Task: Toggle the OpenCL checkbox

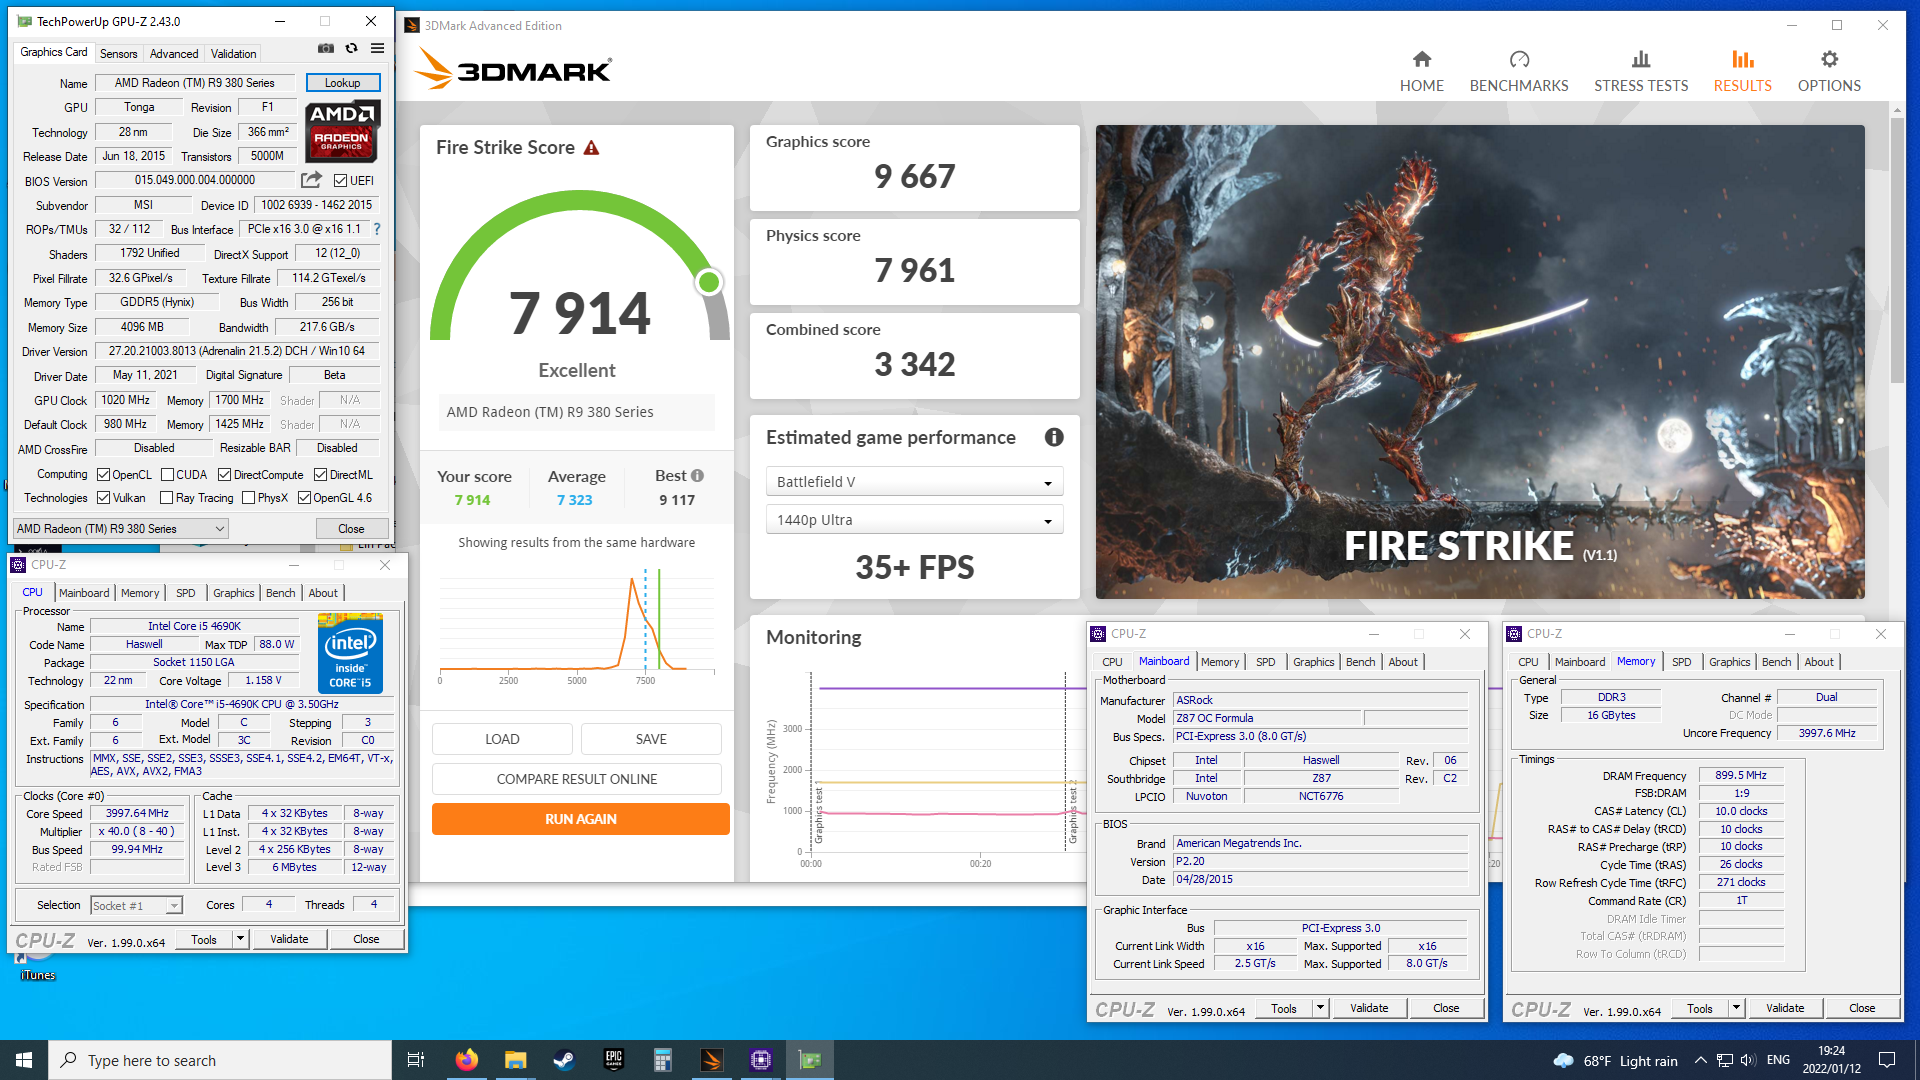Action: [103, 475]
